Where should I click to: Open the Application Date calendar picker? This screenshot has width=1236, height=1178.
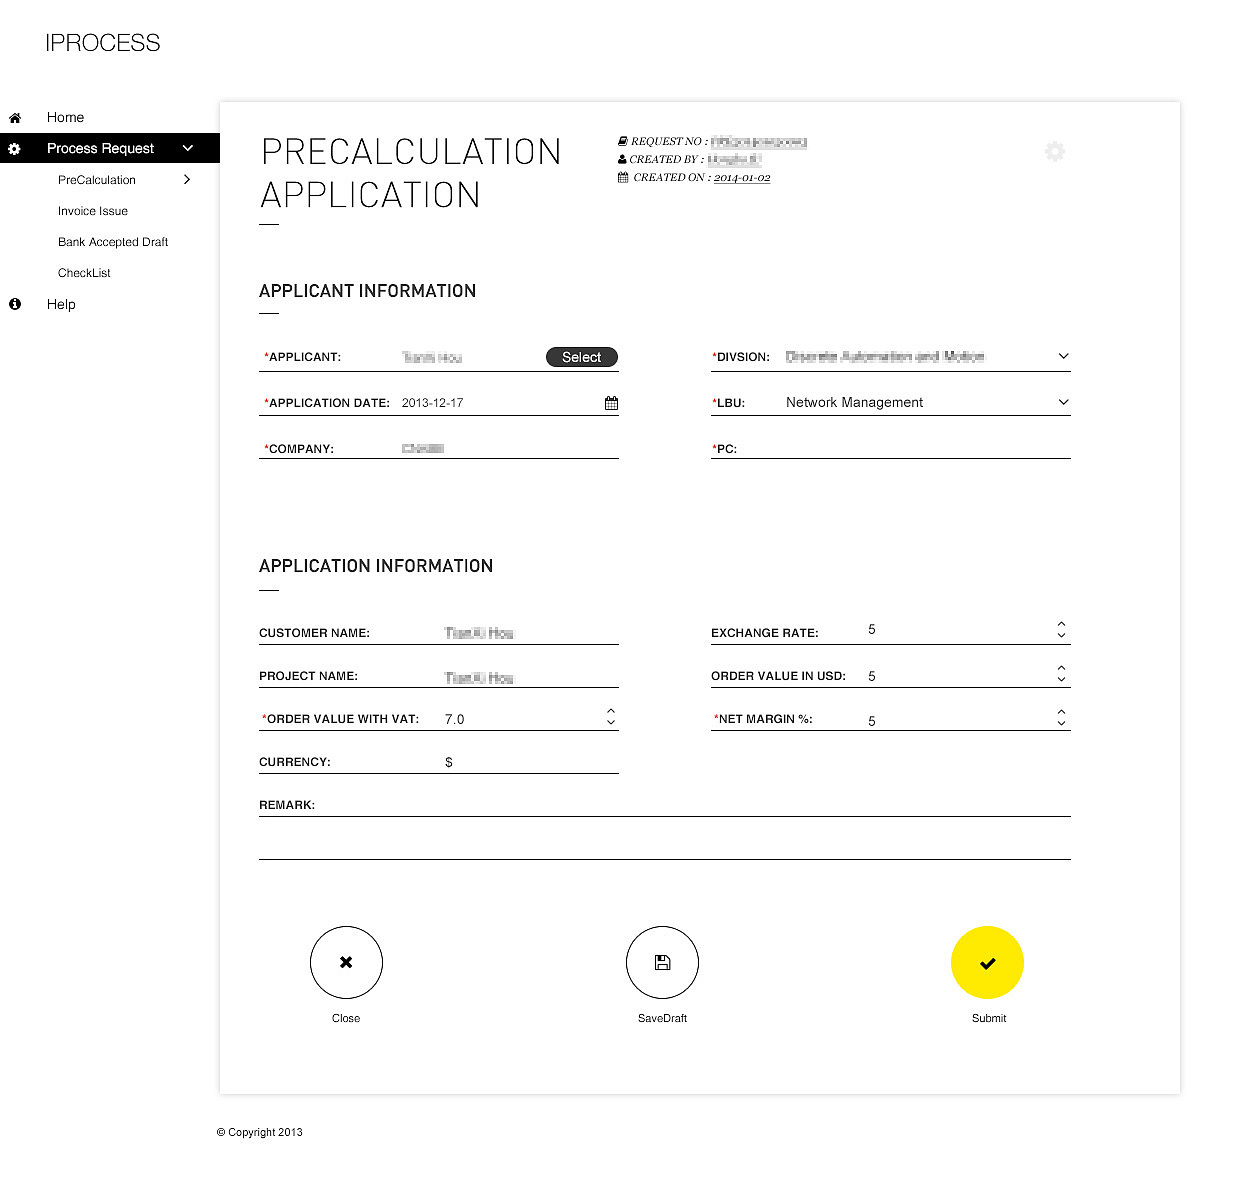pyautogui.click(x=611, y=403)
